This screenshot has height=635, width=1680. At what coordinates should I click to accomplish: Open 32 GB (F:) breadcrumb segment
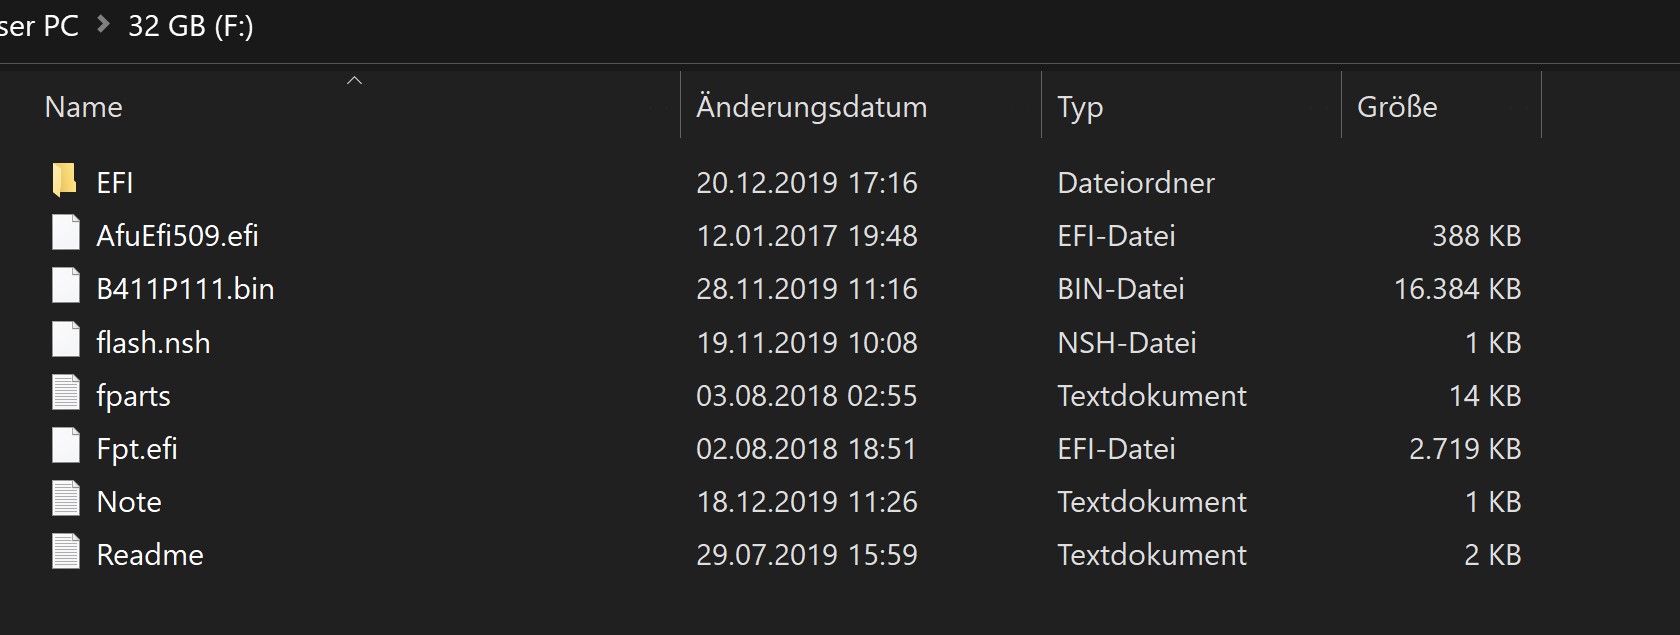(190, 26)
